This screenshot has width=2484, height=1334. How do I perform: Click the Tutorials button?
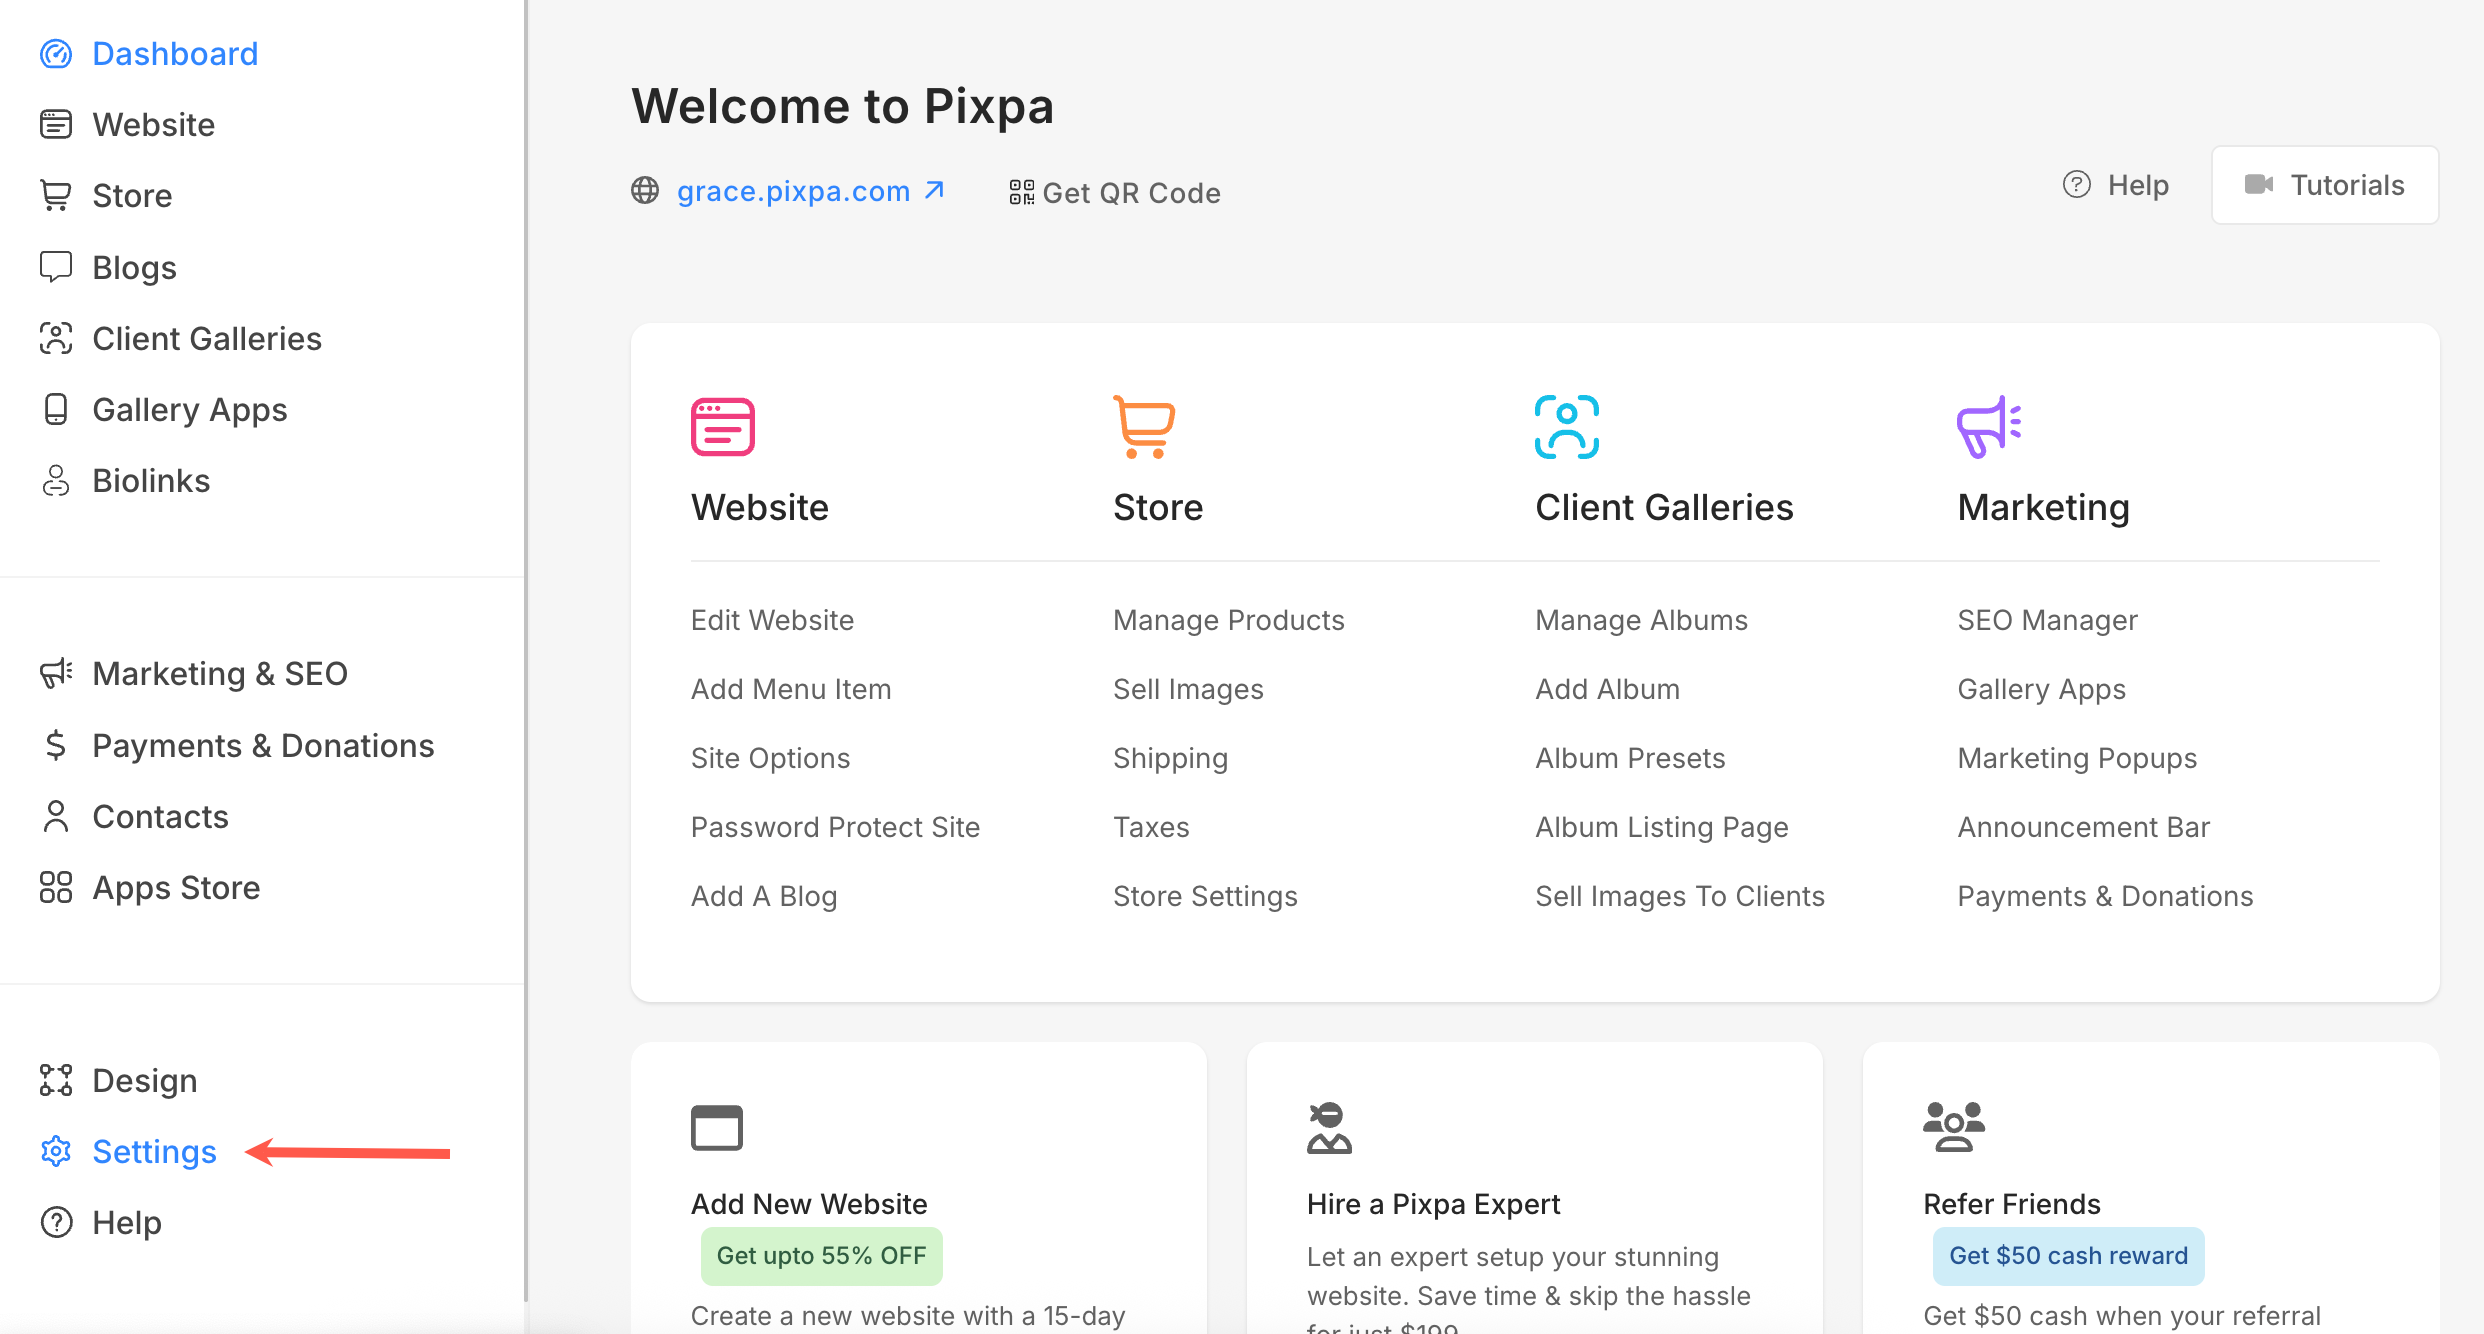click(x=2324, y=185)
